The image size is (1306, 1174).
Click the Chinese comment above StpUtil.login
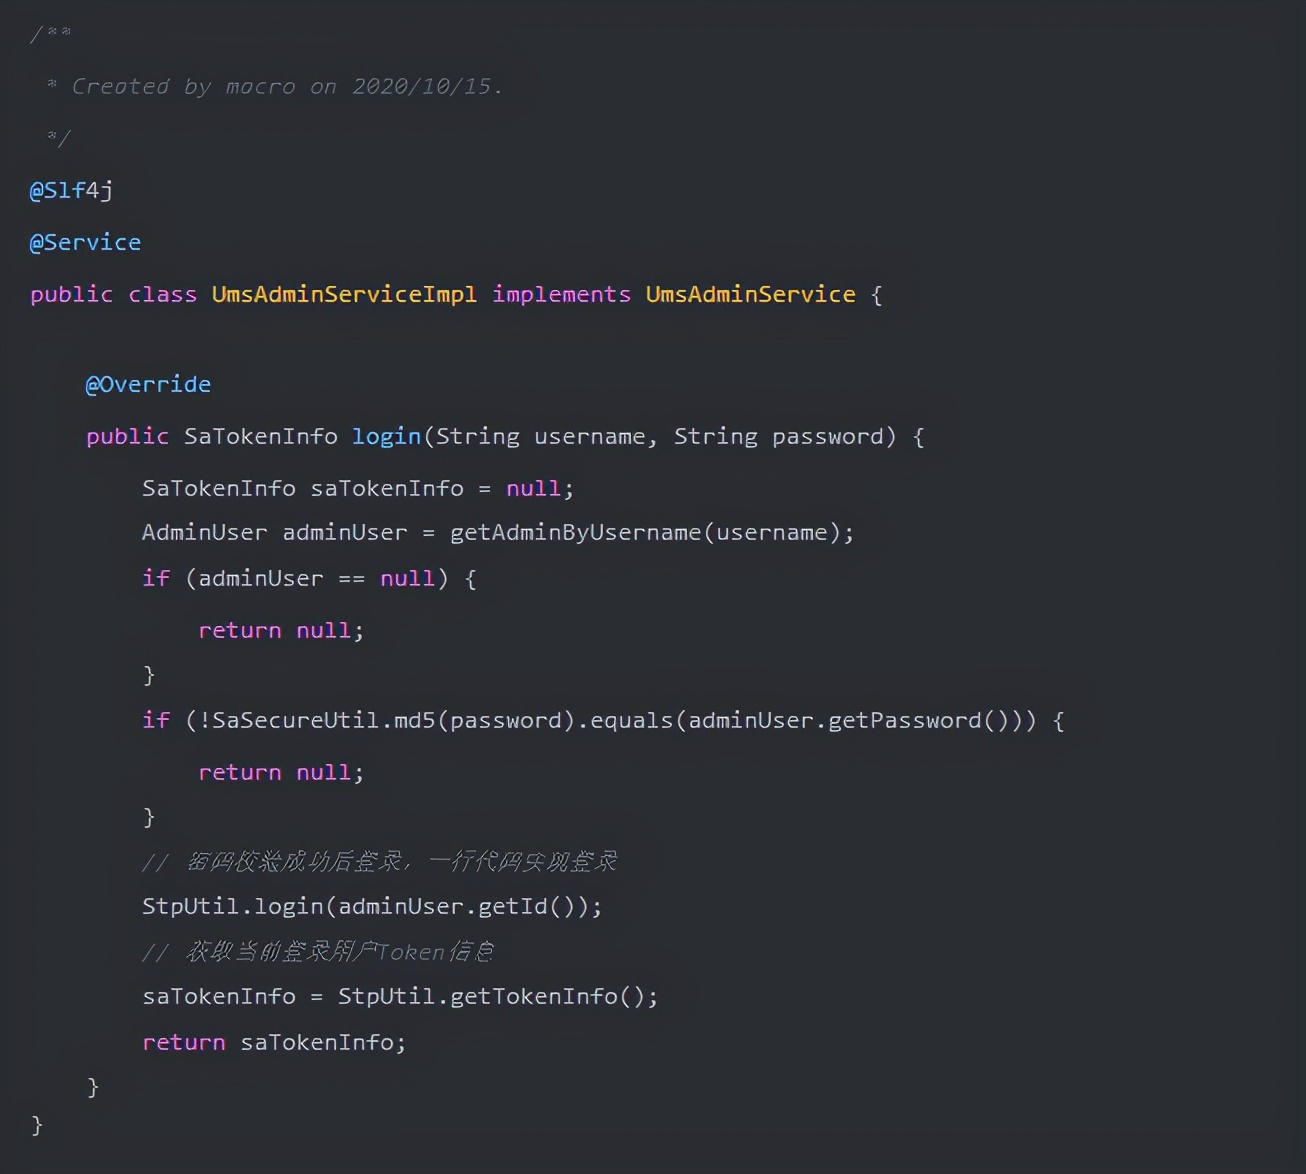click(x=379, y=862)
